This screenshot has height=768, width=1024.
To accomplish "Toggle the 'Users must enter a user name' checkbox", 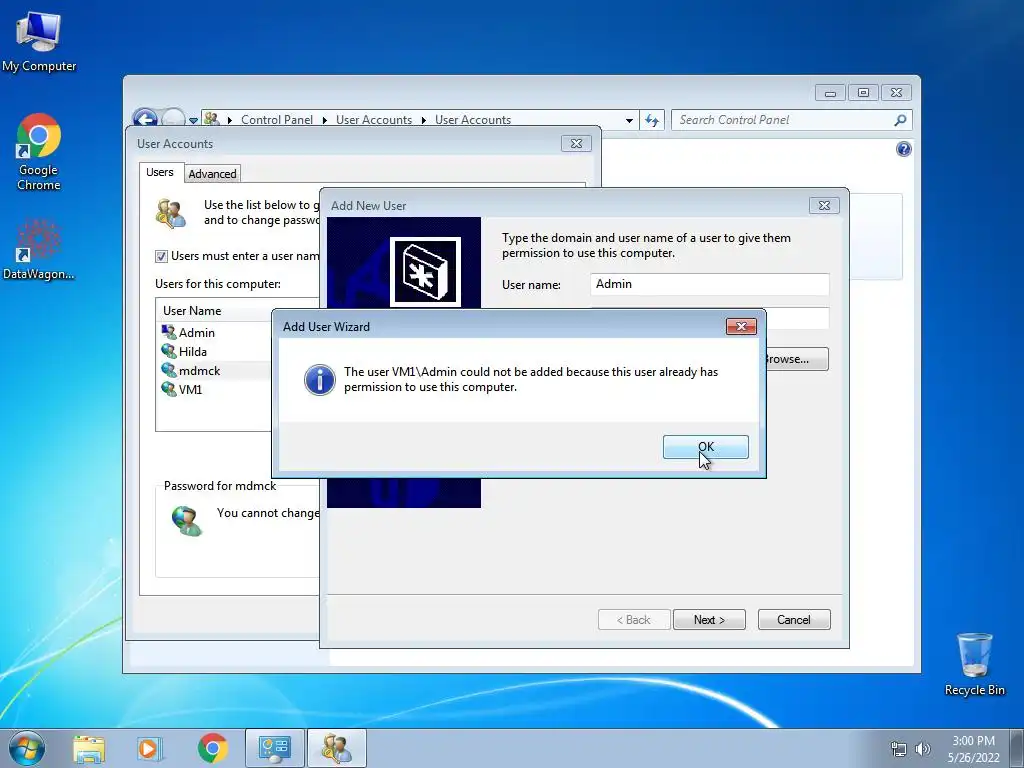I will [161, 256].
